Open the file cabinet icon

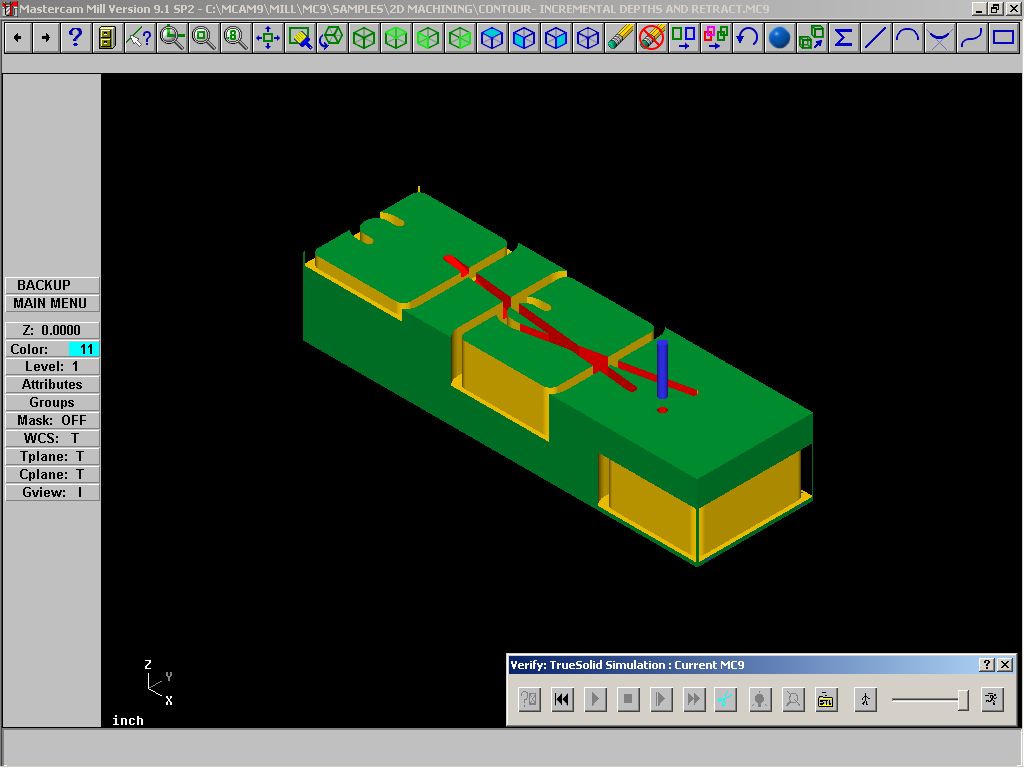point(107,38)
